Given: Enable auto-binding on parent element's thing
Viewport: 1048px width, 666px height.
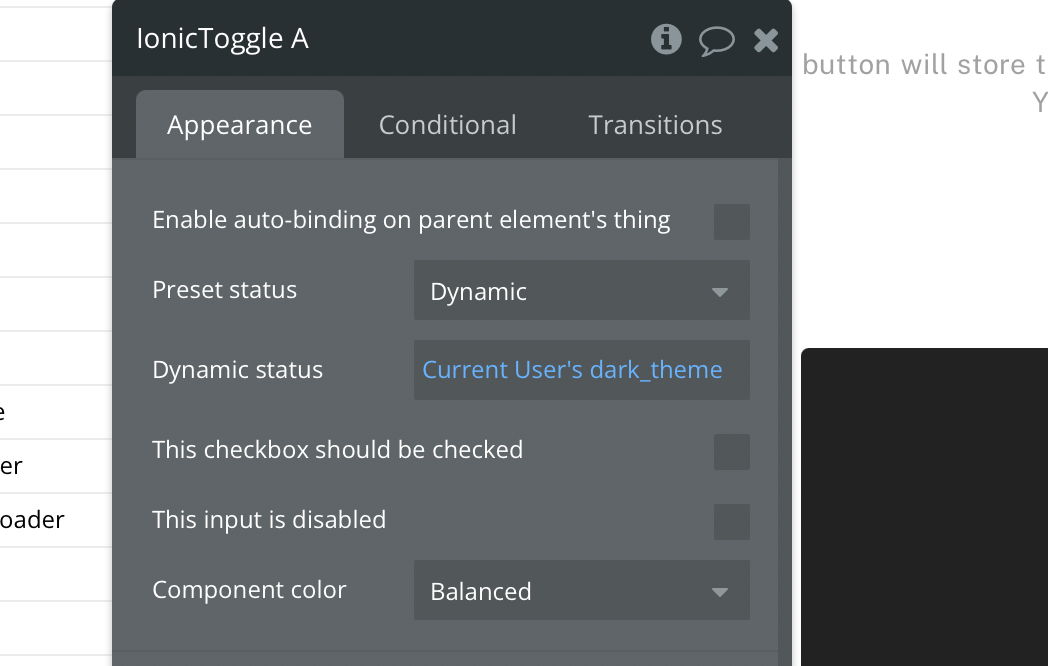Looking at the screenshot, I should point(732,222).
